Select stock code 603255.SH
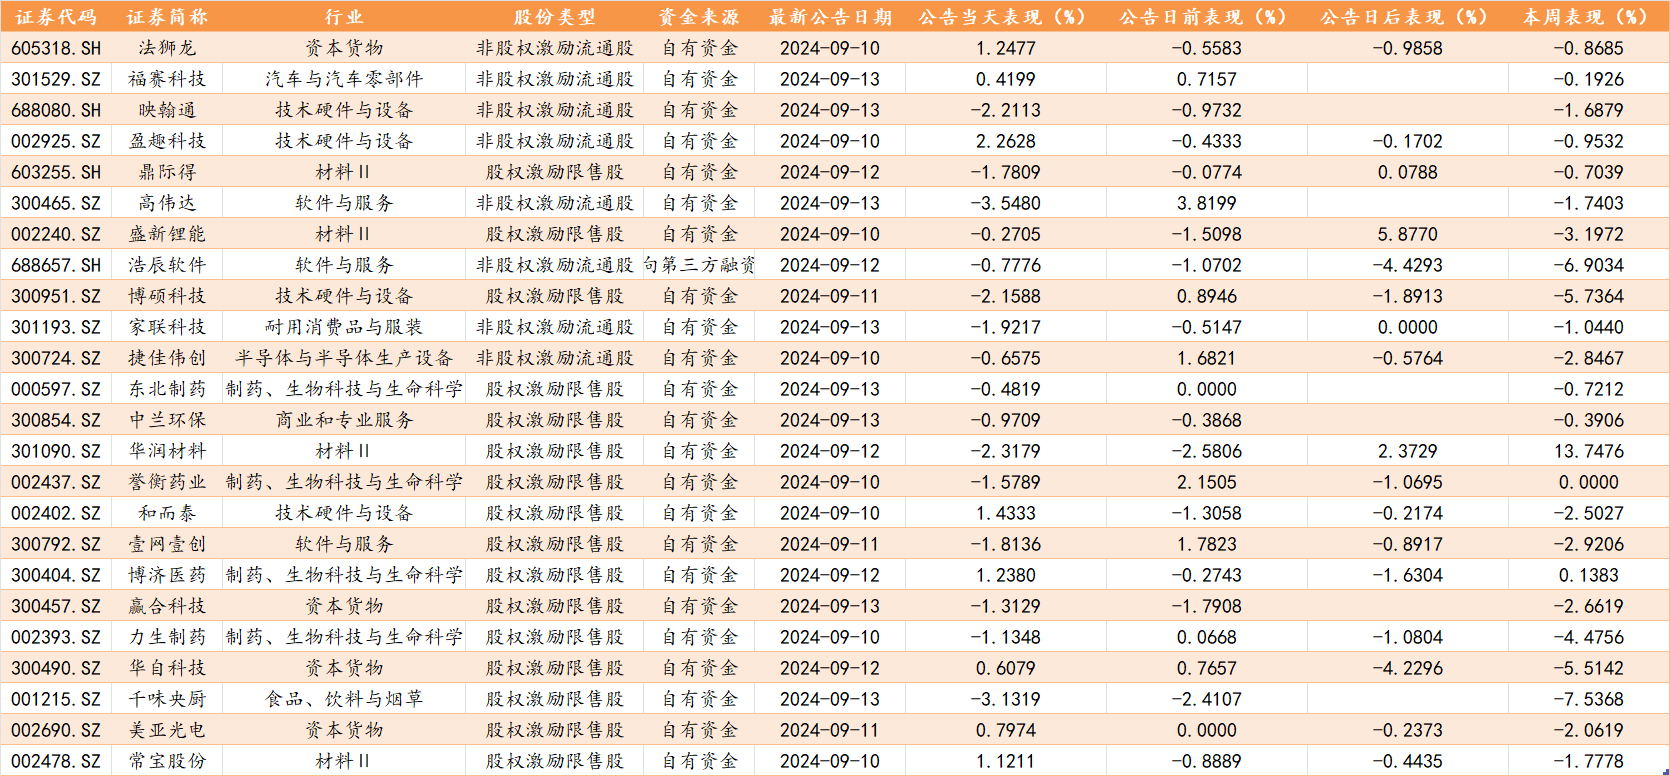The height and width of the screenshot is (776, 1670). (x=56, y=172)
